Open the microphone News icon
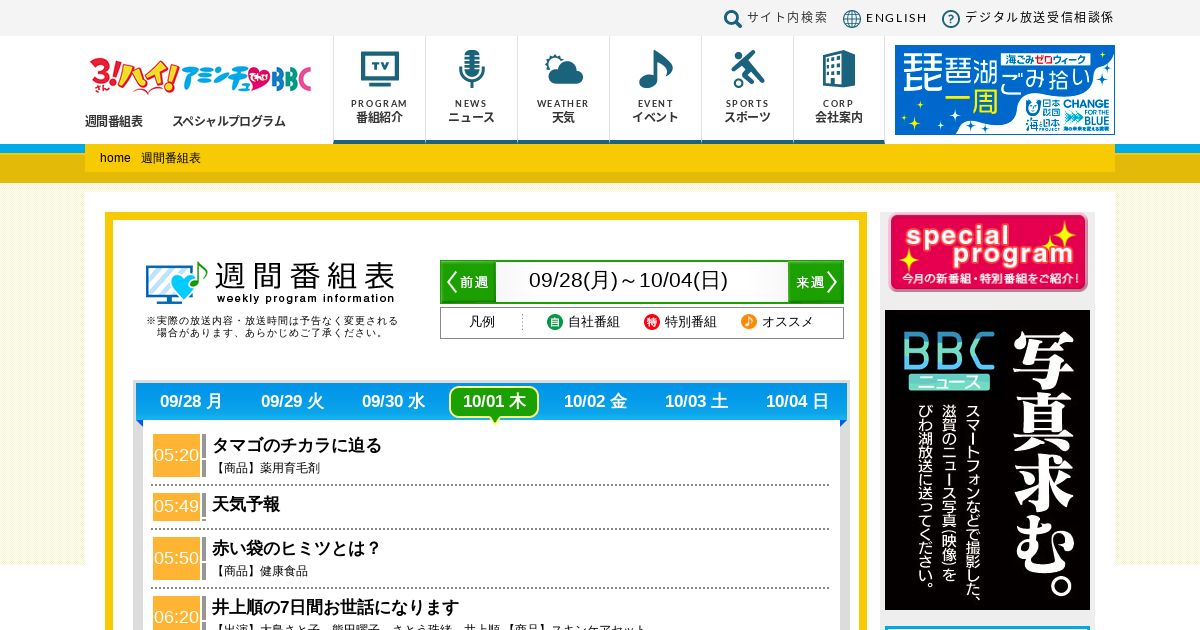Image resolution: width=1200 pixels, height=630 pixels. click(x=471, y=69)
